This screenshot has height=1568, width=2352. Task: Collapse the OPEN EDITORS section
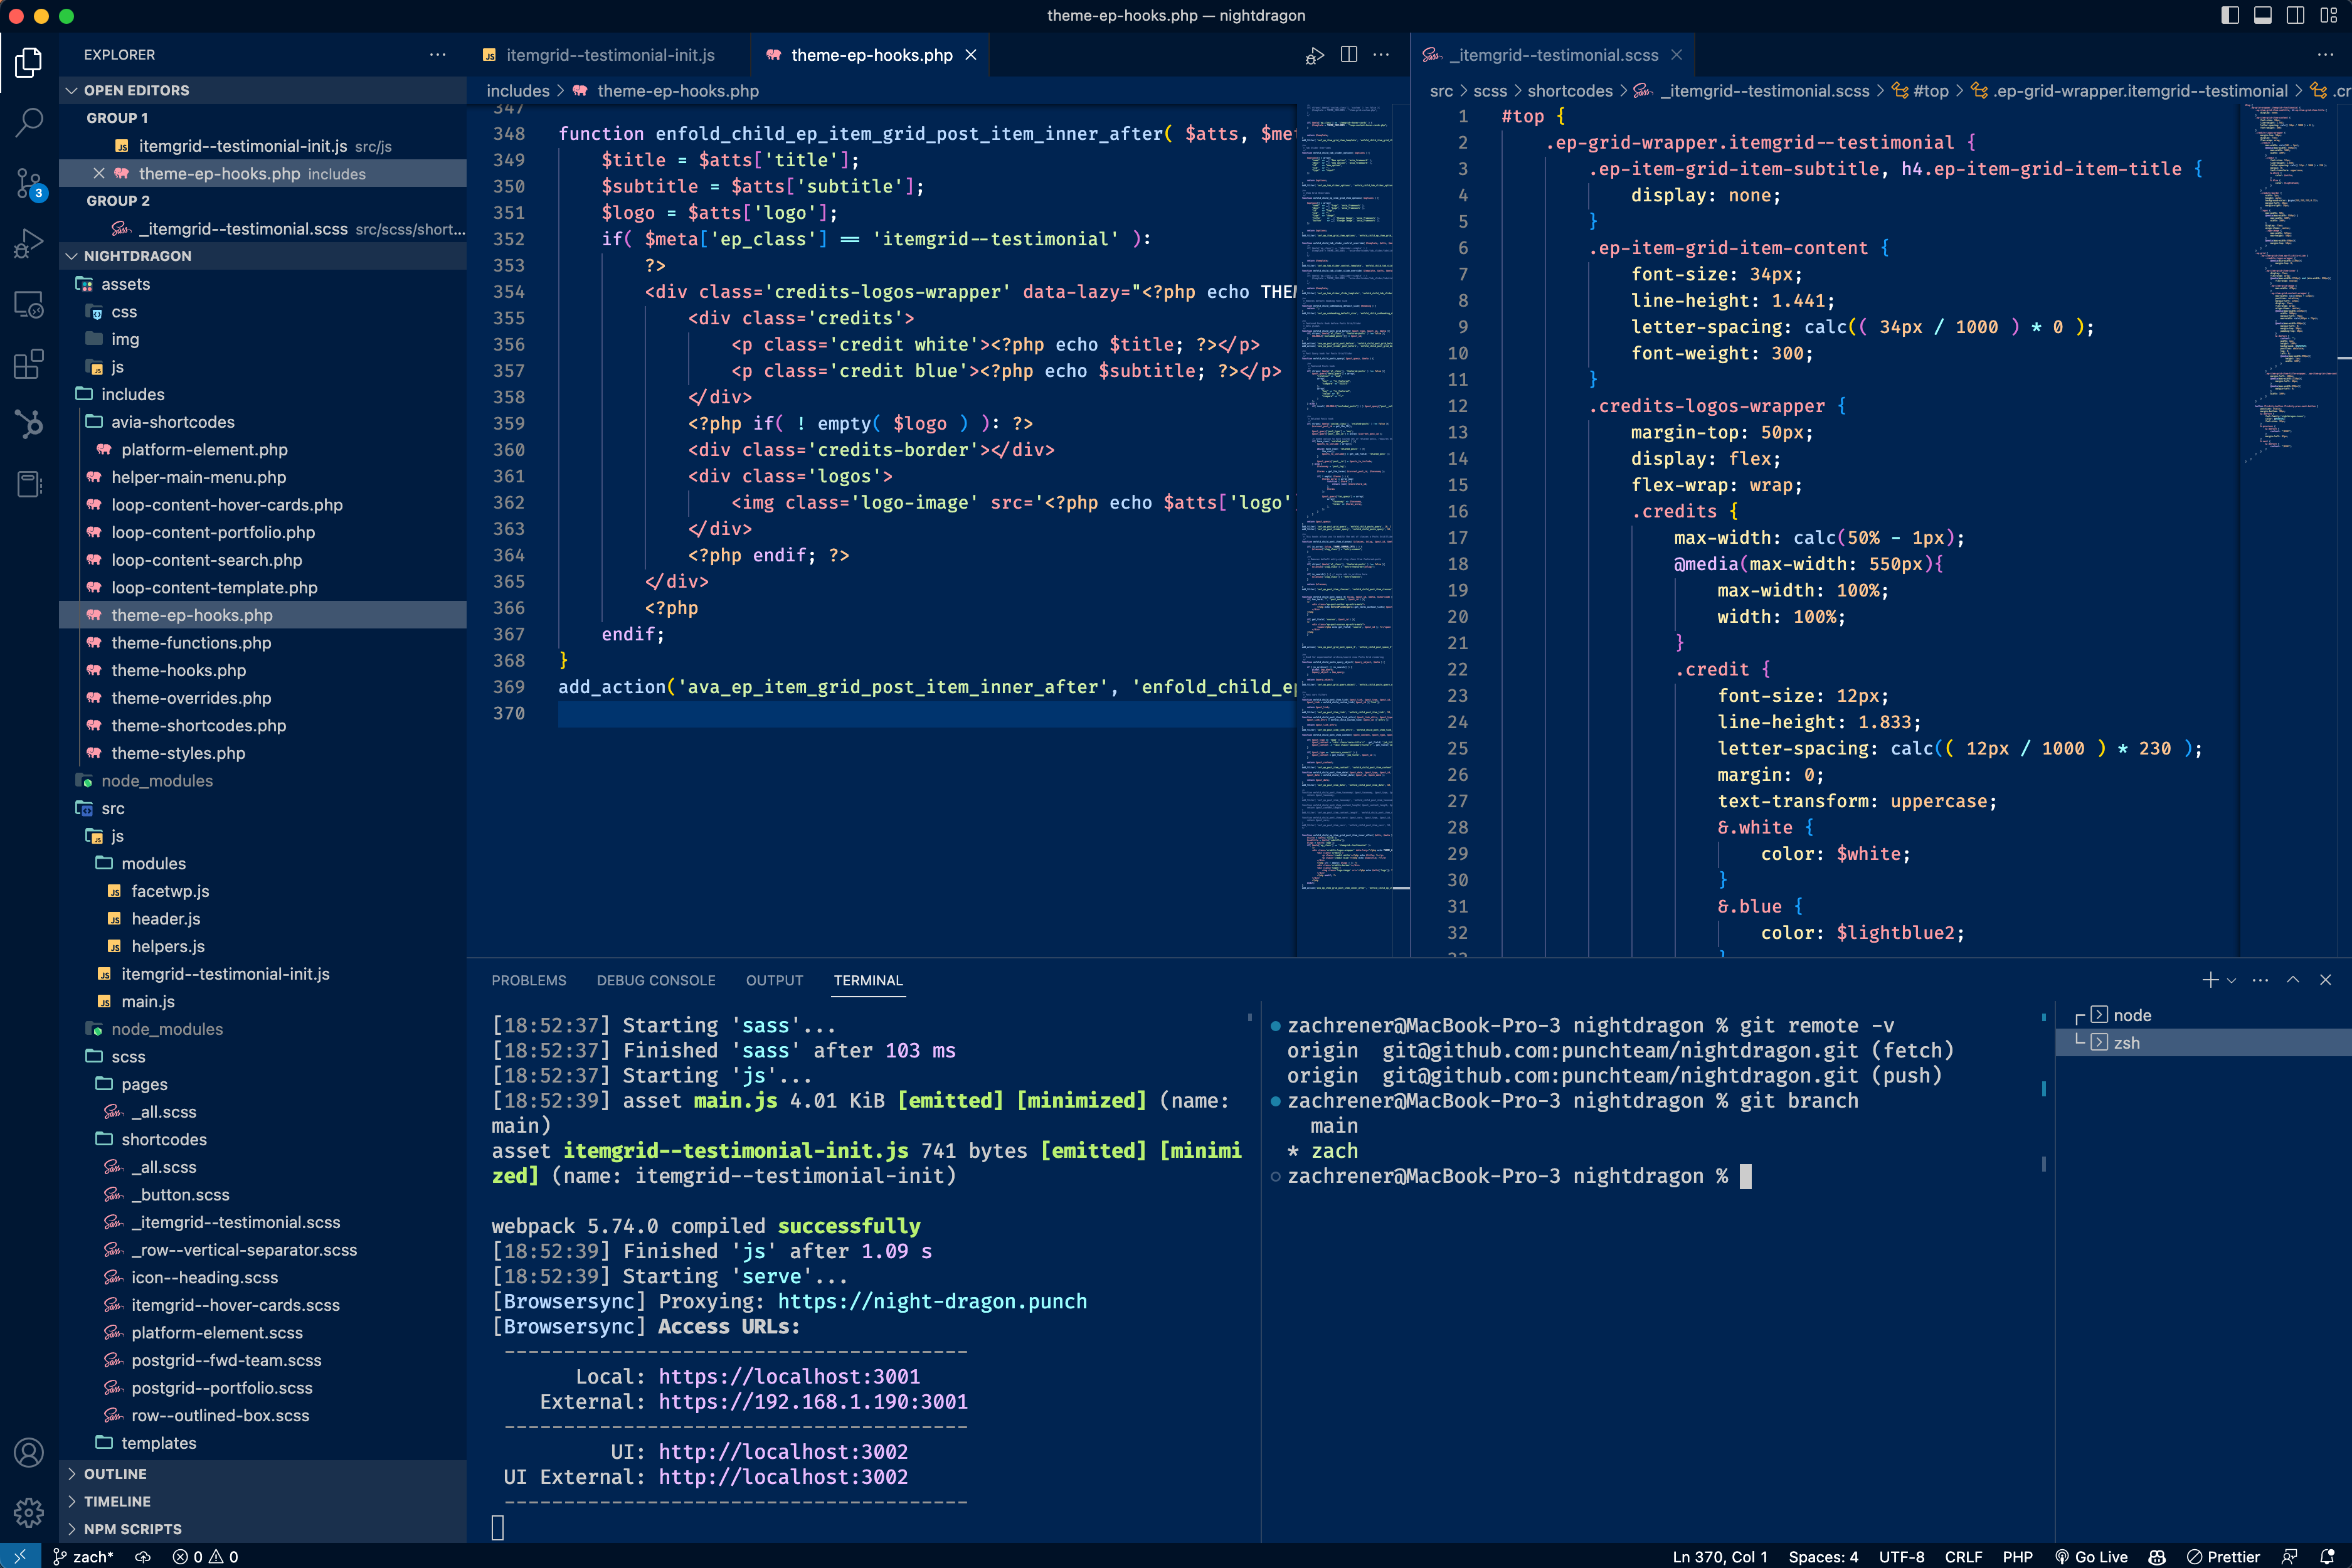(x=263, y=90)
